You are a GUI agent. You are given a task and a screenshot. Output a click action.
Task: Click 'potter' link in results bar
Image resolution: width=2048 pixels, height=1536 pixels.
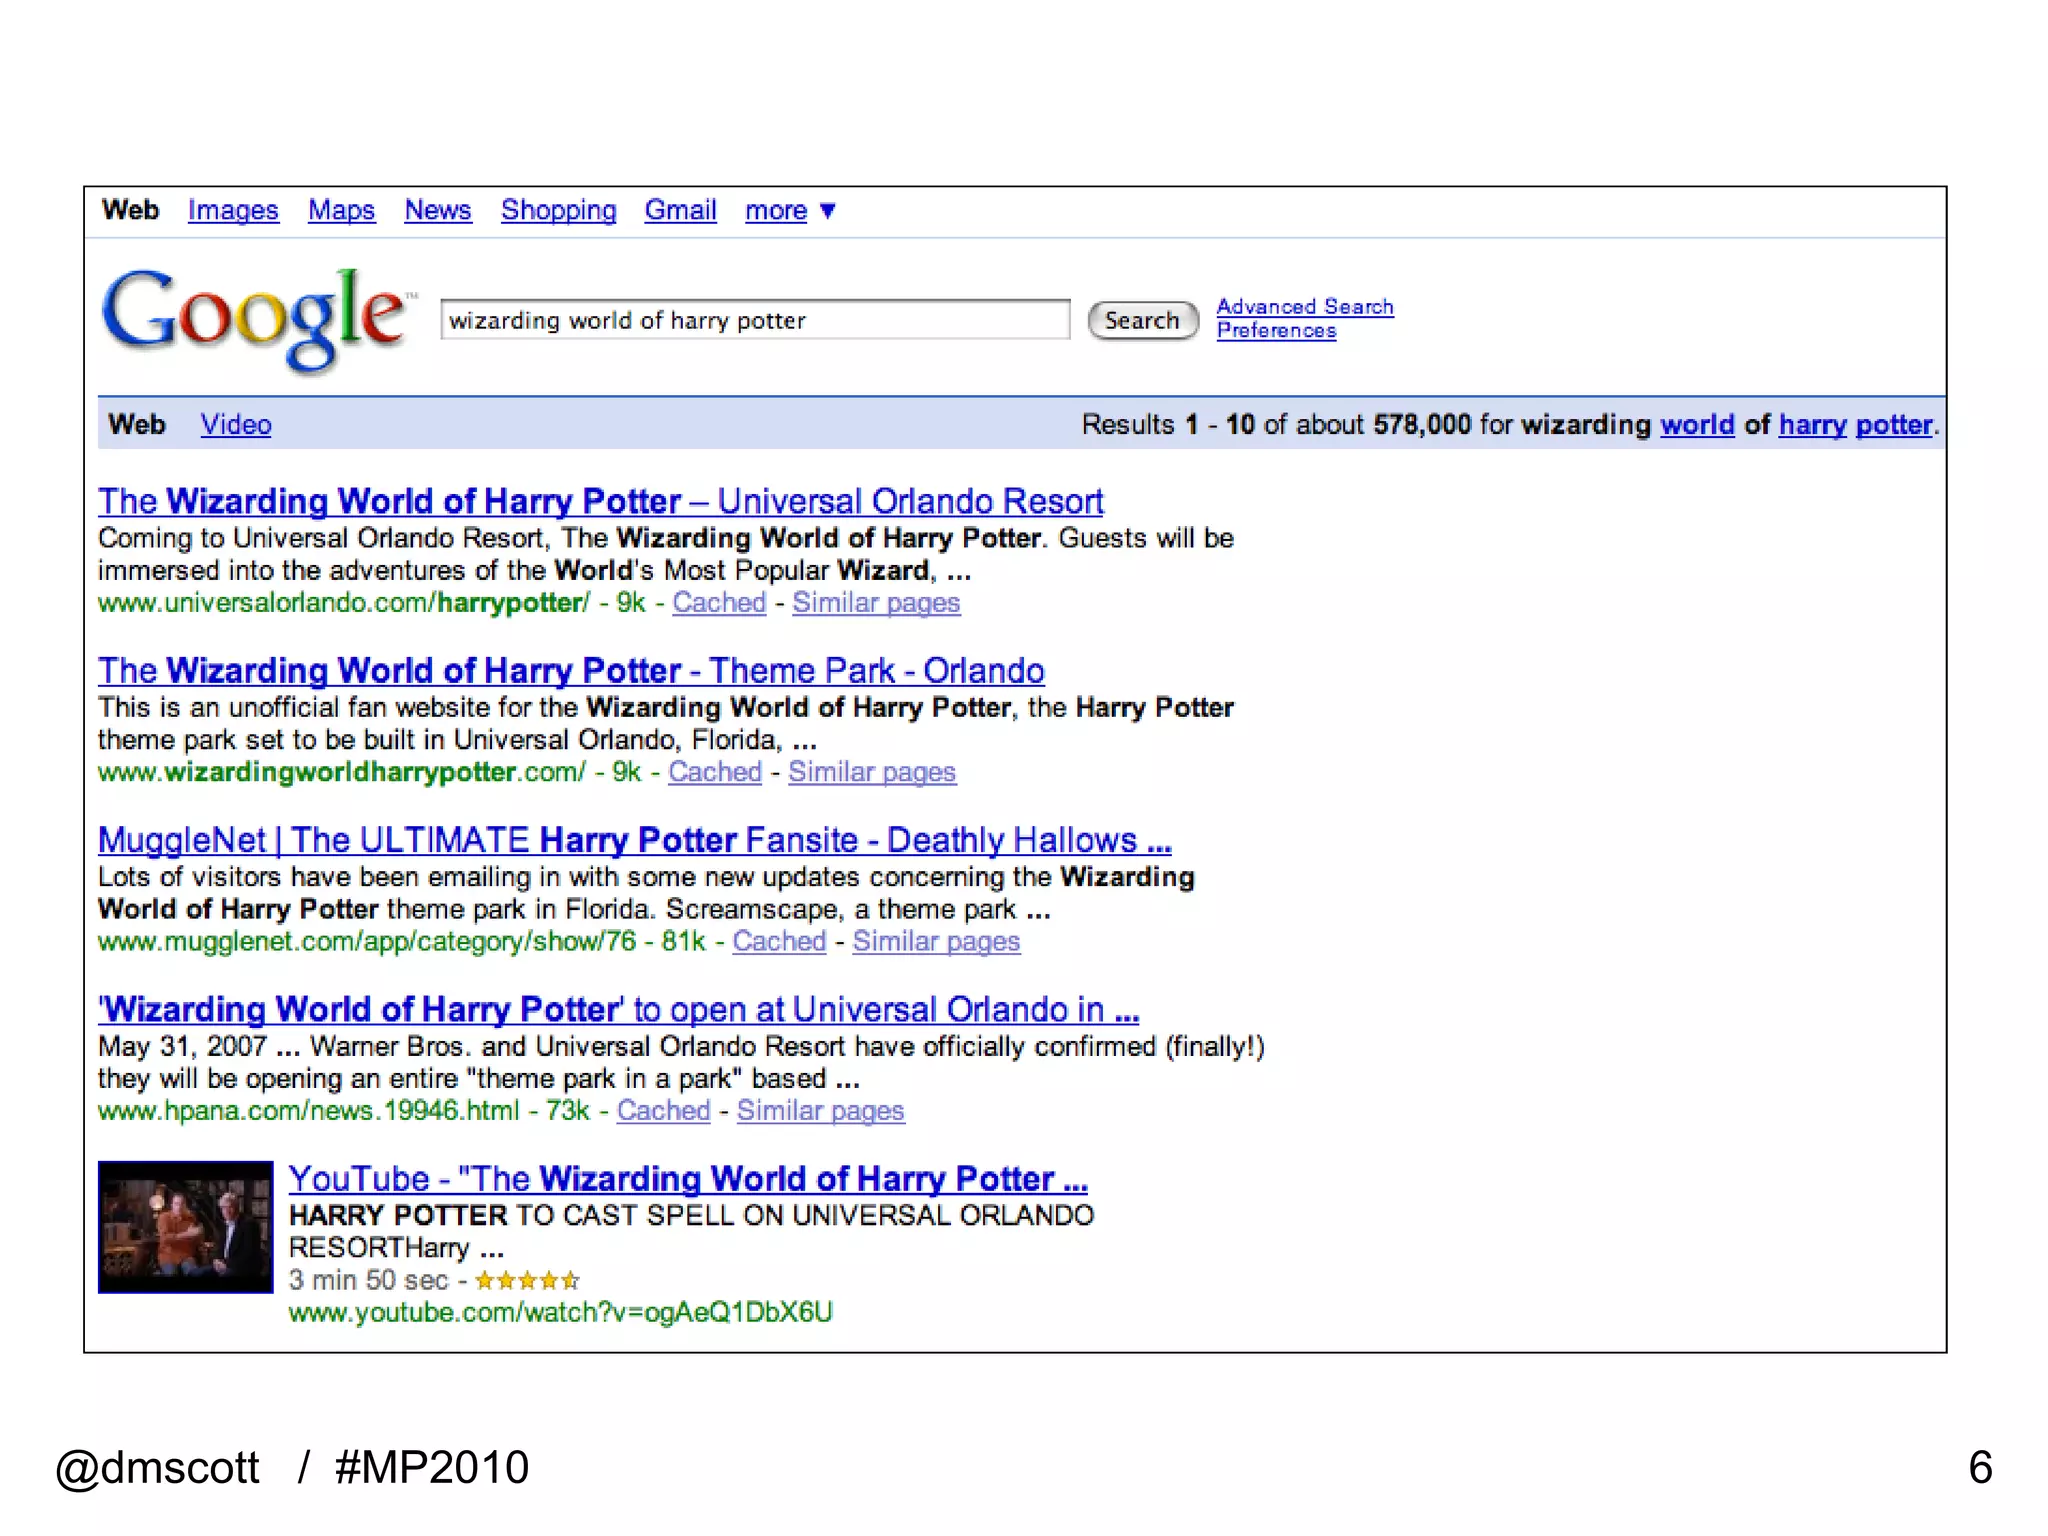(1893, 425)
